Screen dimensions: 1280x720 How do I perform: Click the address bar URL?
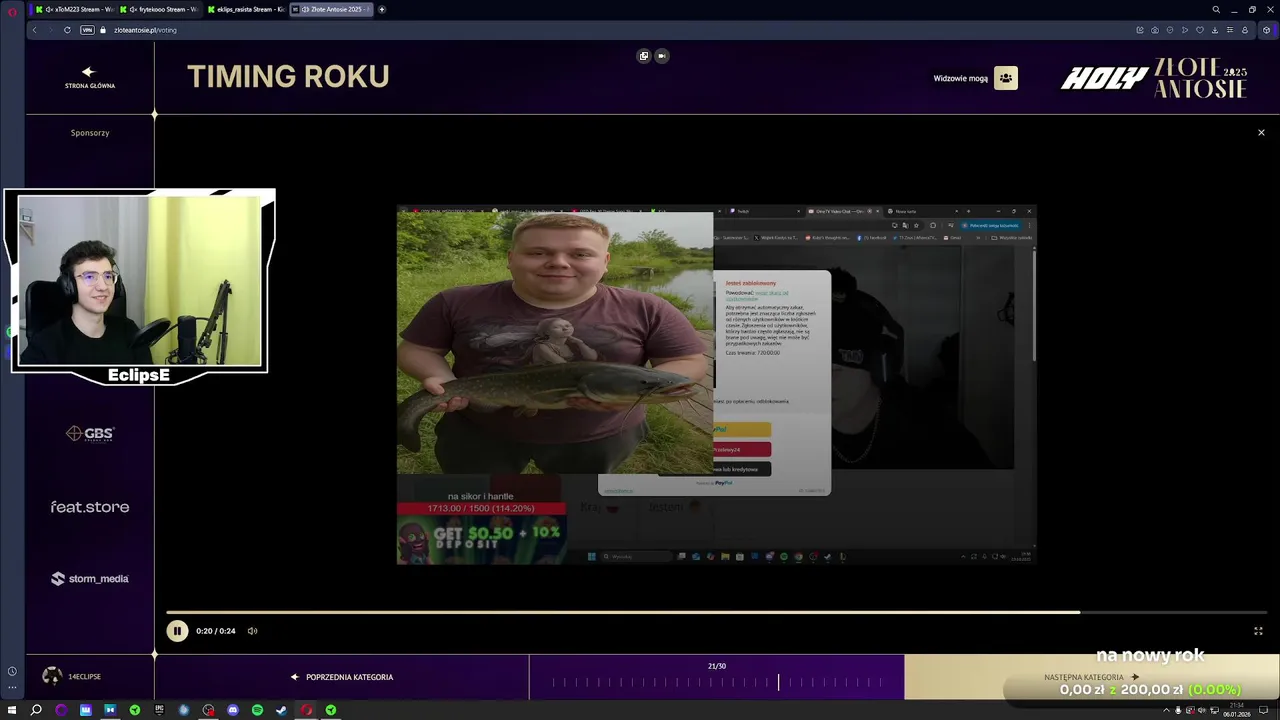[x=145, y=30]
